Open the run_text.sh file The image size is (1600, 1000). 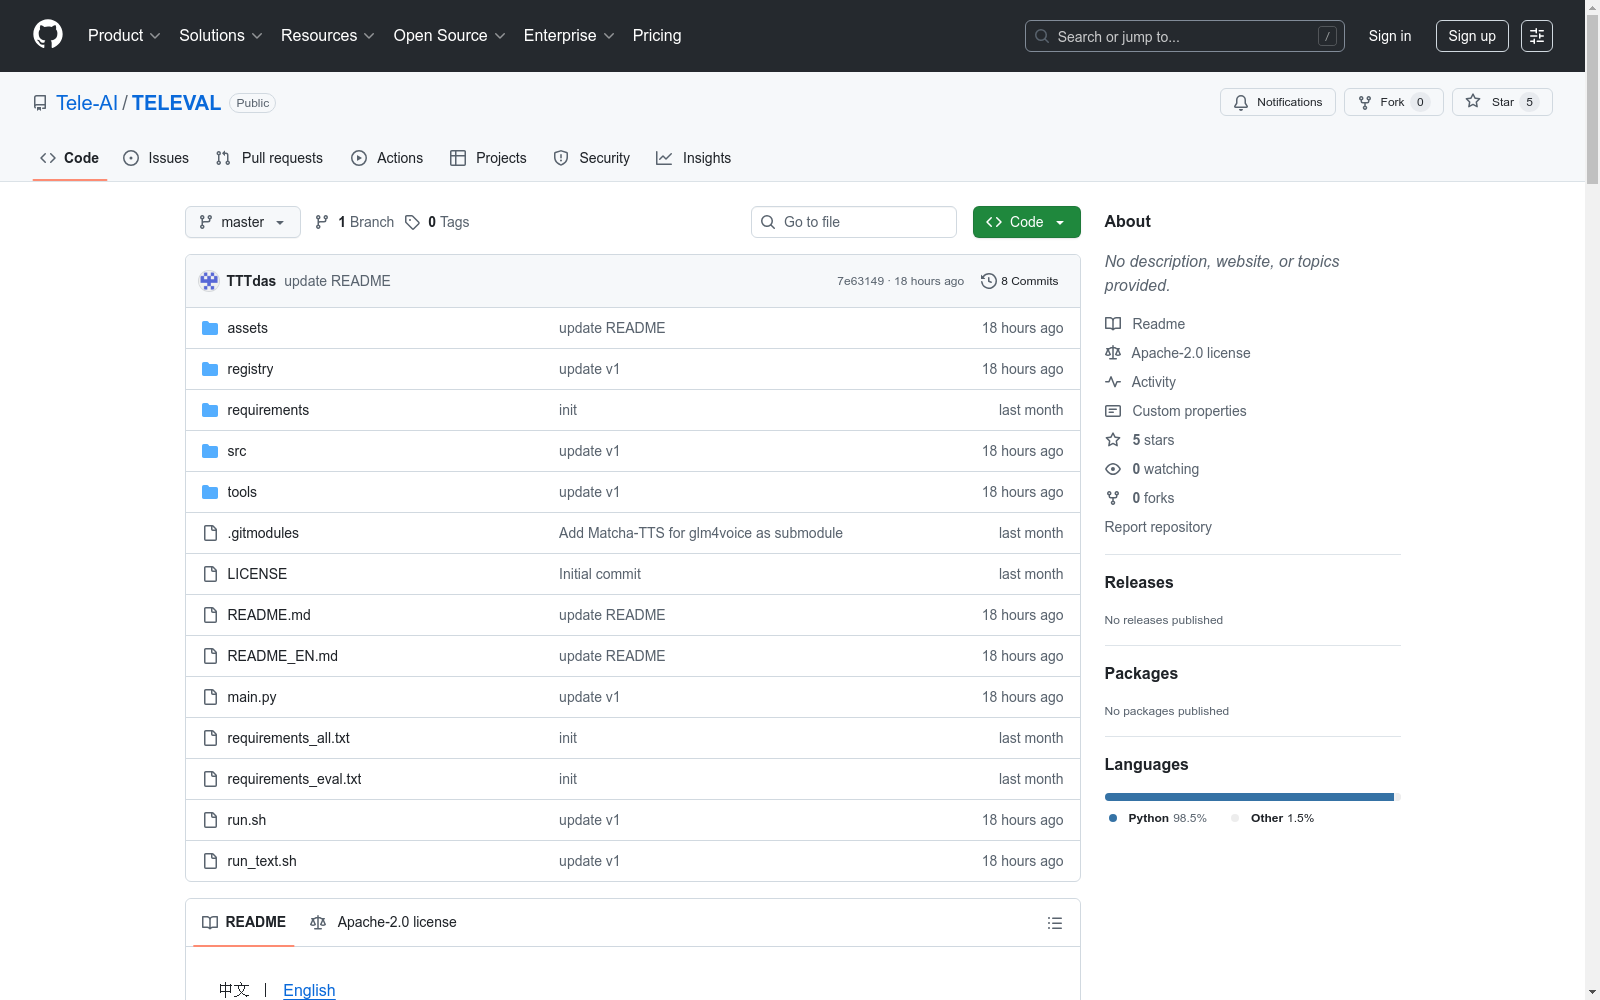(x=262, y=861)
